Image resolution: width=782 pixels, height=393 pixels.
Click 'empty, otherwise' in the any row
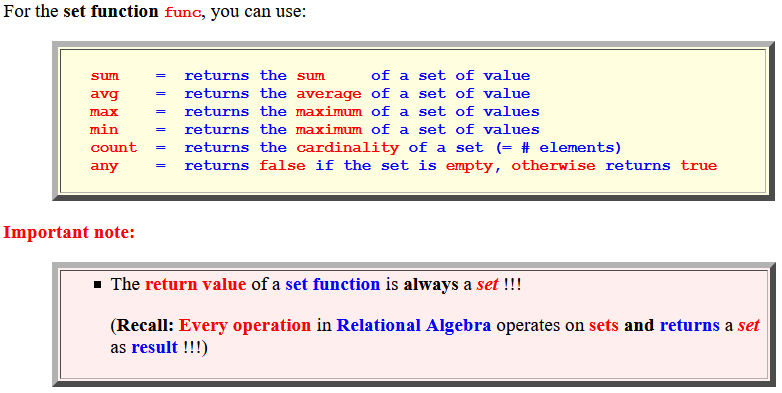[x=520, y=166]
